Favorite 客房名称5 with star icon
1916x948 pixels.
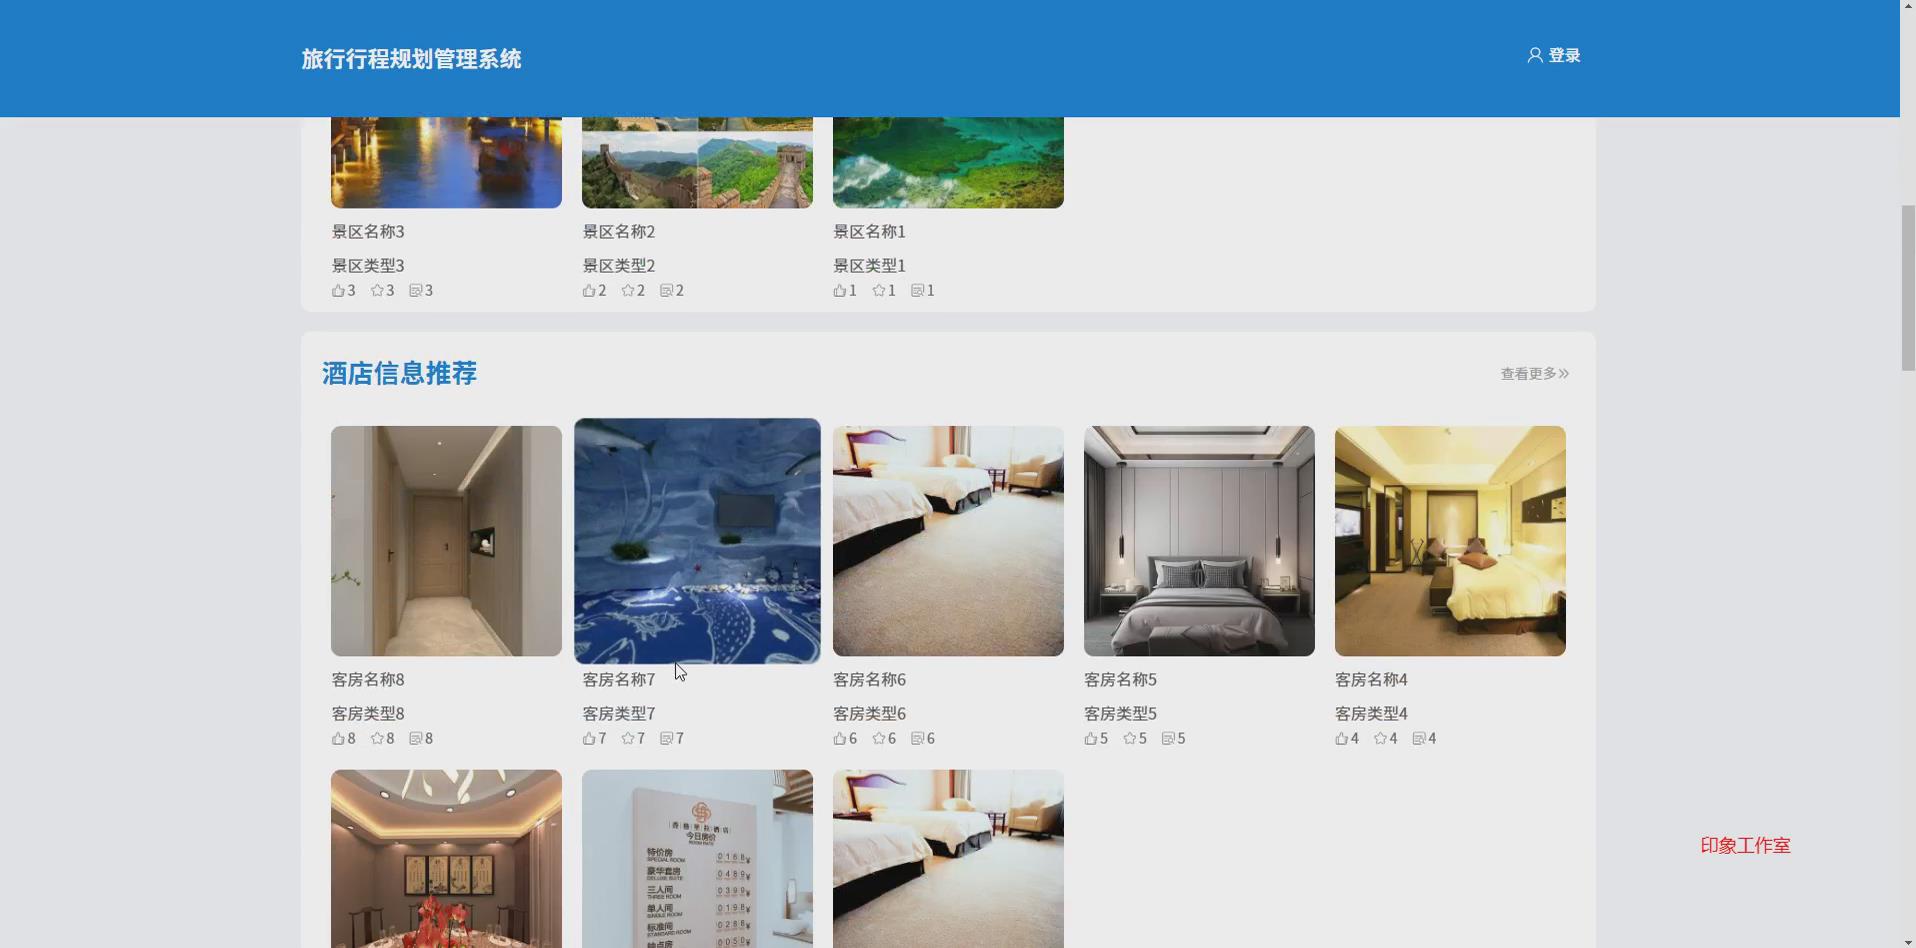(1130, 739)
